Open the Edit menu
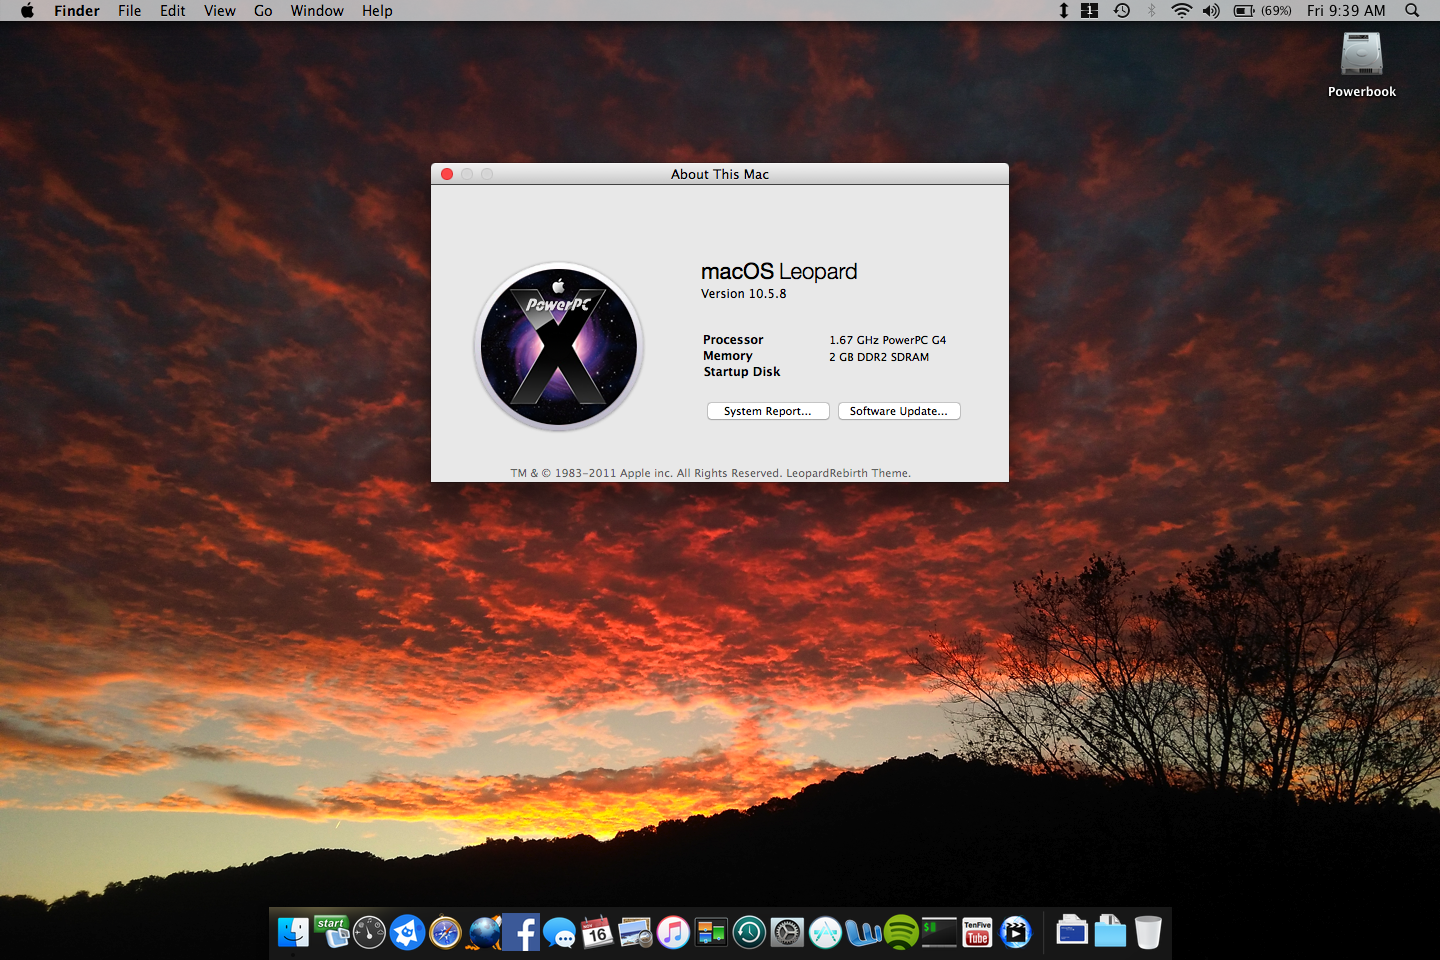1440x960 pixels. tap(173, 10)
